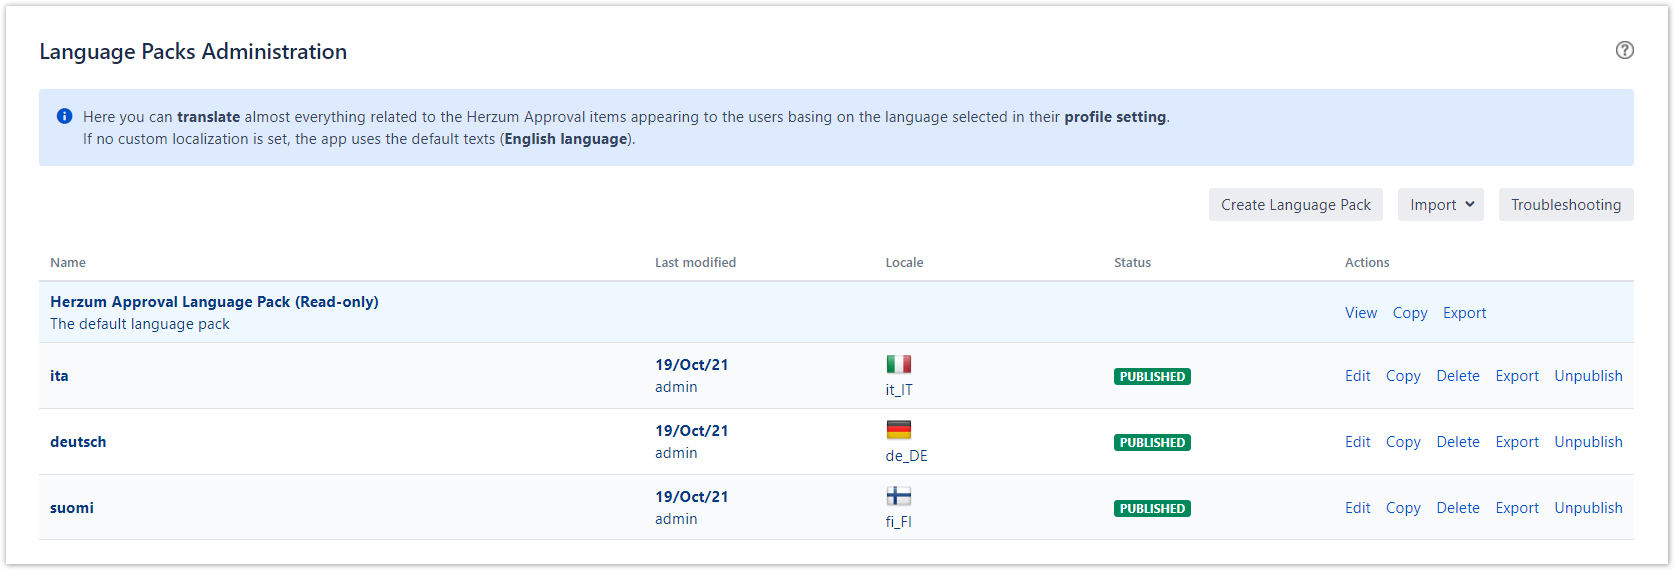This screenshot has height=570, width=1674.
Task: Delete the deutsch language pack
Action: [x=1457, y=442]
